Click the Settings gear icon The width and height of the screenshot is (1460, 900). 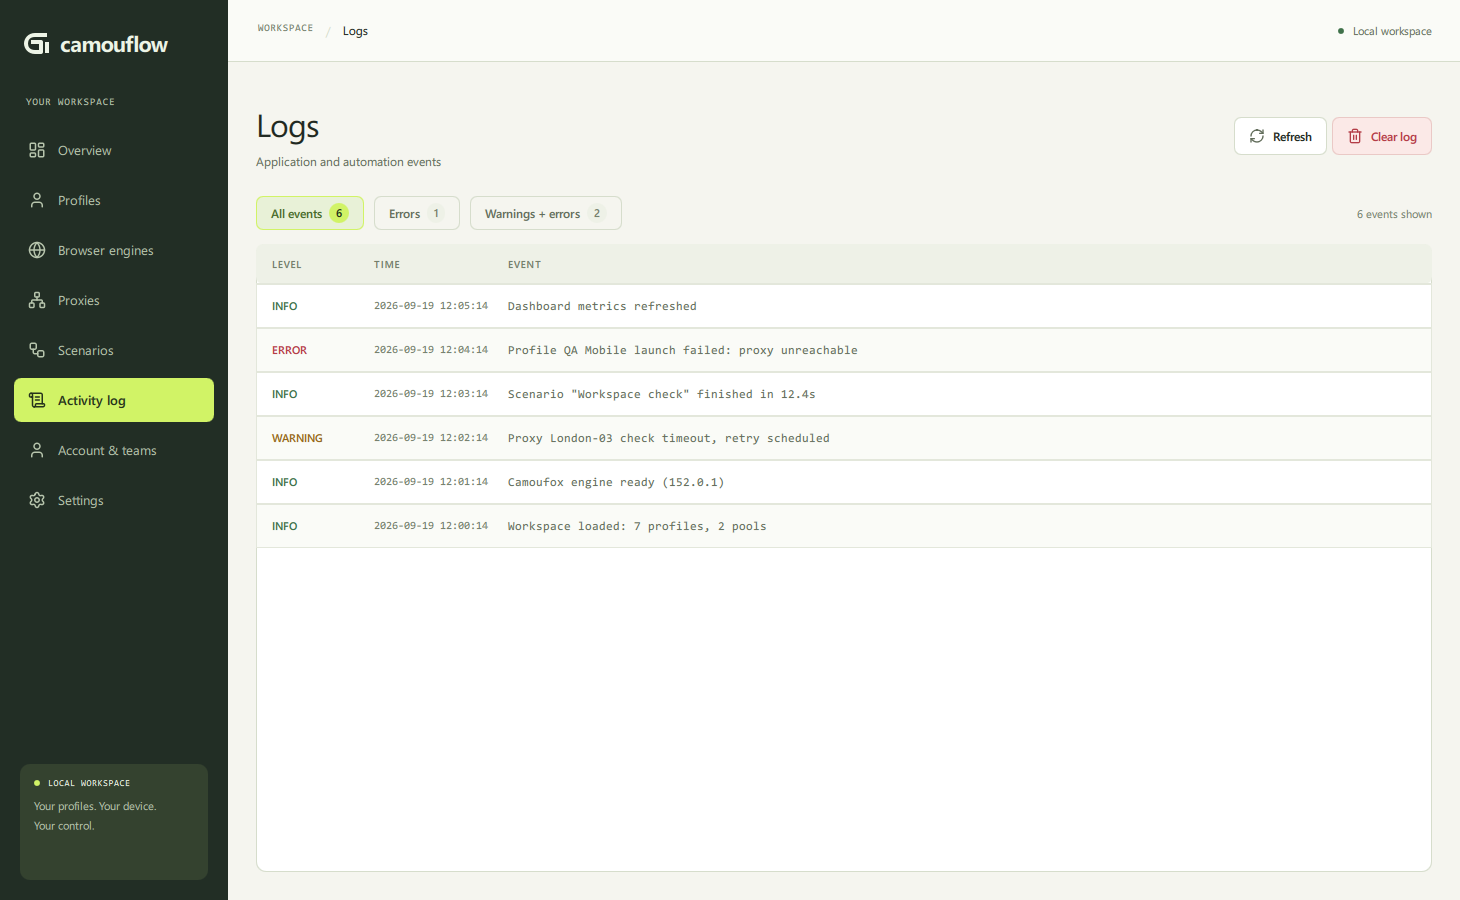[x=37, y=500]
